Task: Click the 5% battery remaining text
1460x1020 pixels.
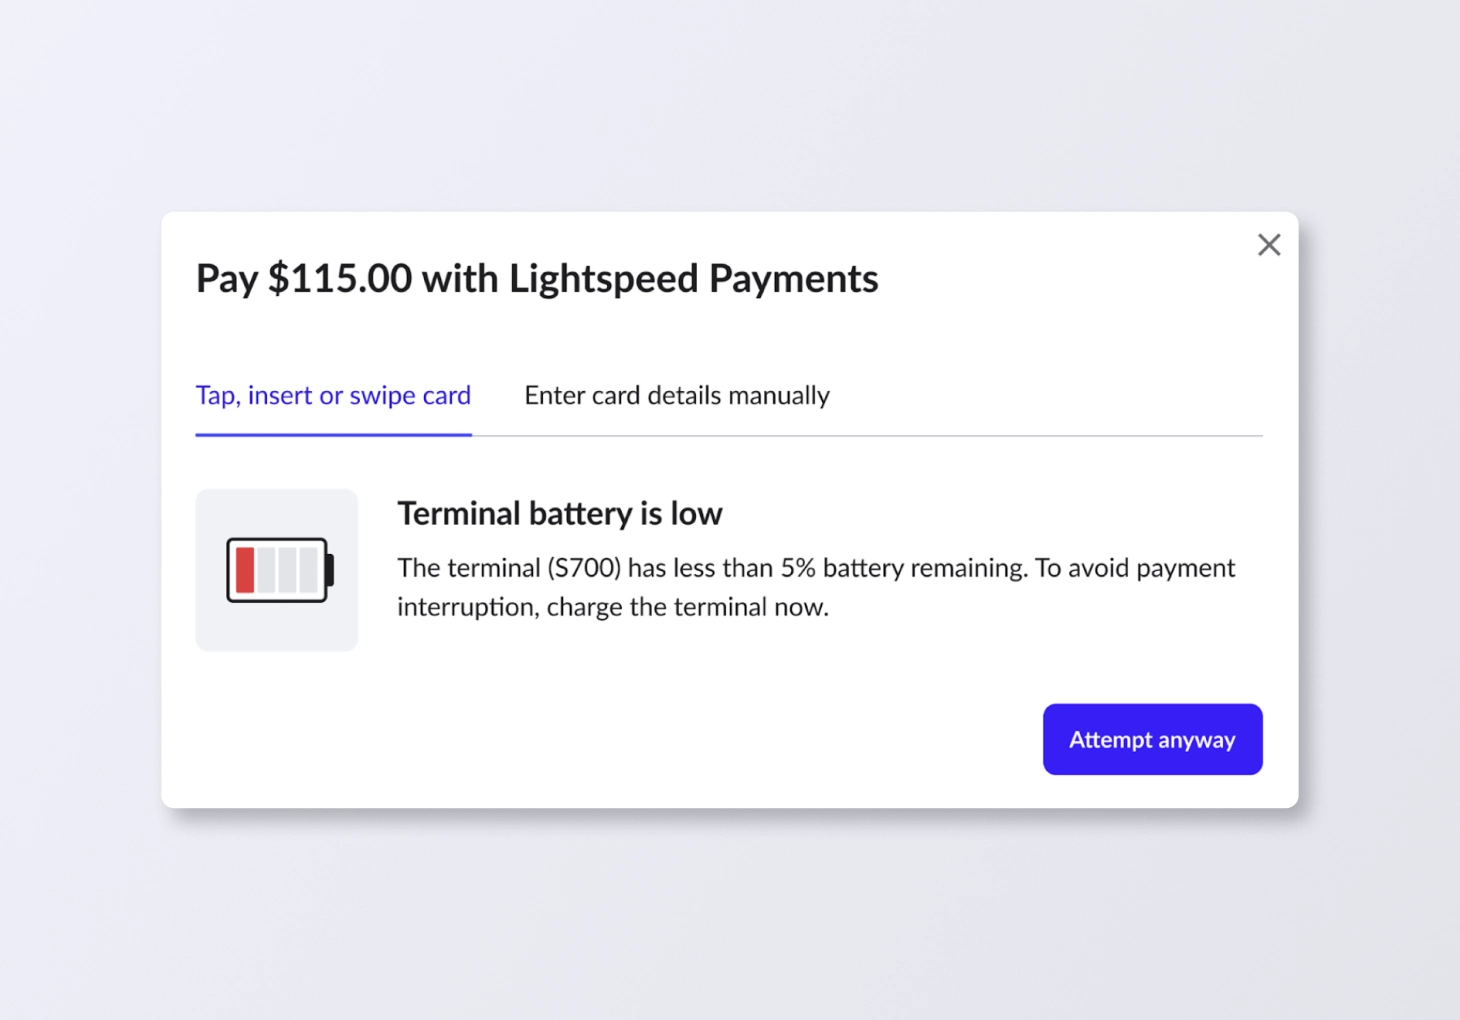Action: pos(798,568)
